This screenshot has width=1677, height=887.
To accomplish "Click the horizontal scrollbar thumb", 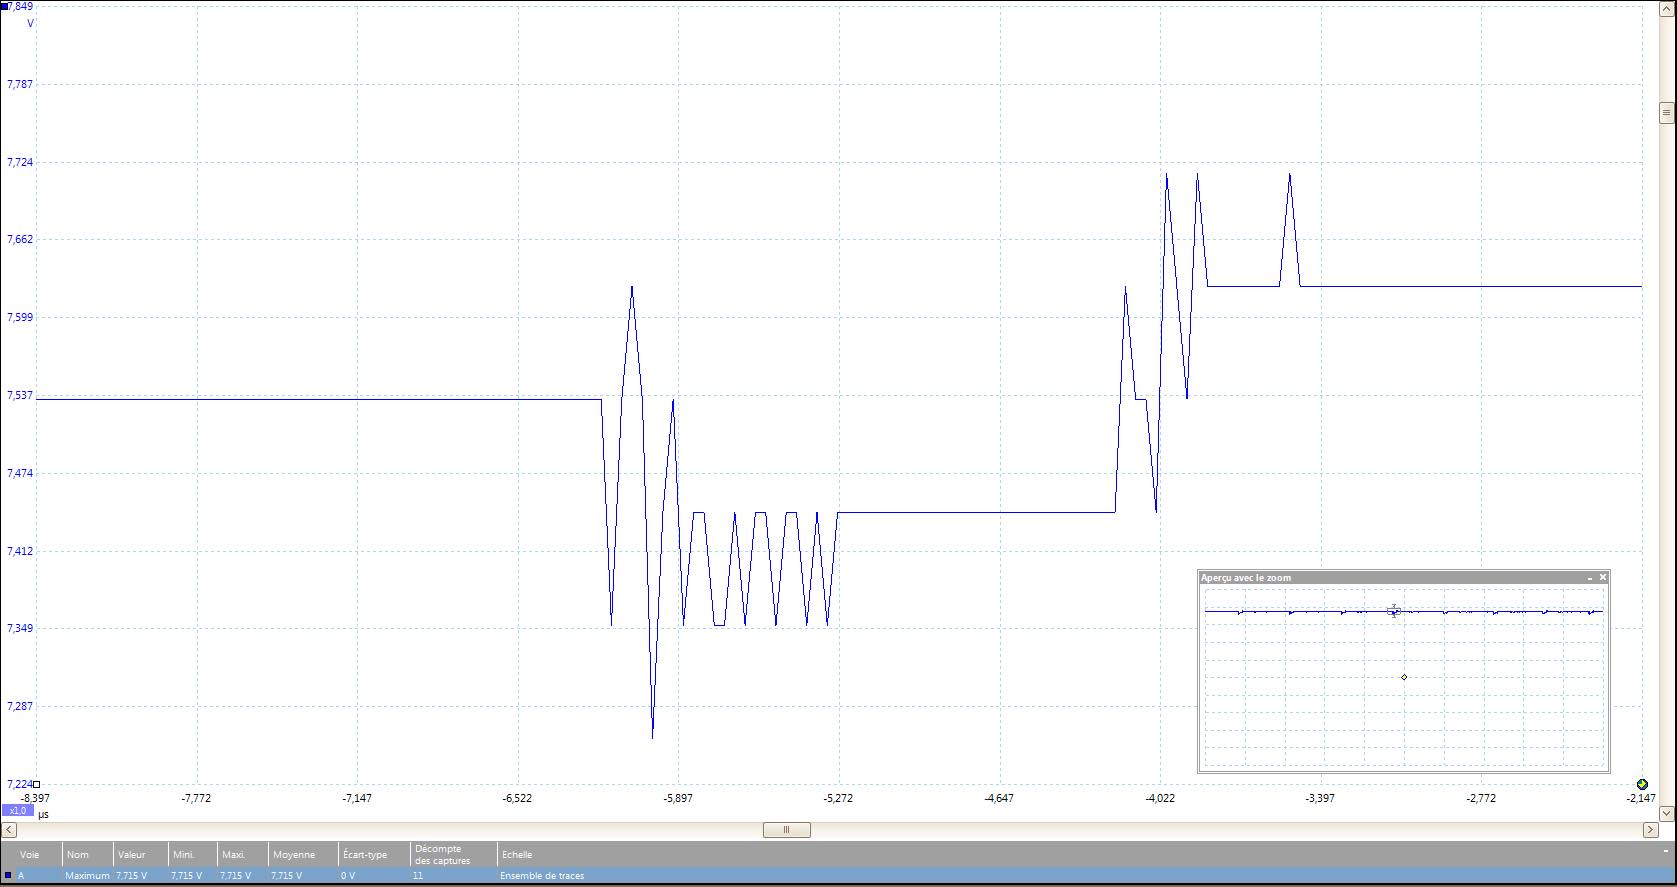I will tap(786, 830).
